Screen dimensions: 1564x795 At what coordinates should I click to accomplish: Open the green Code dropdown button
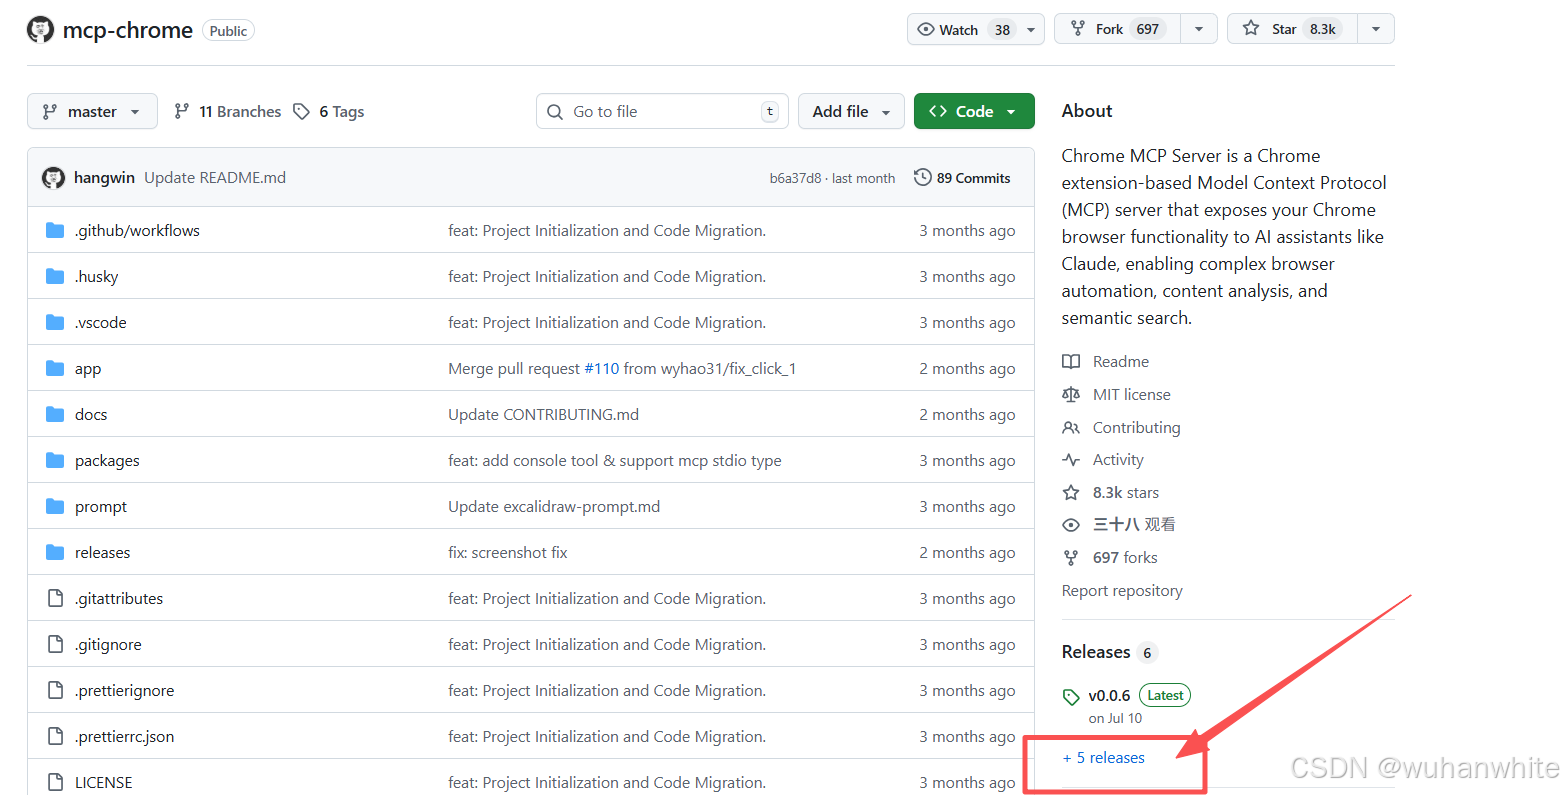pyautogui.click(x=974, y=111)
